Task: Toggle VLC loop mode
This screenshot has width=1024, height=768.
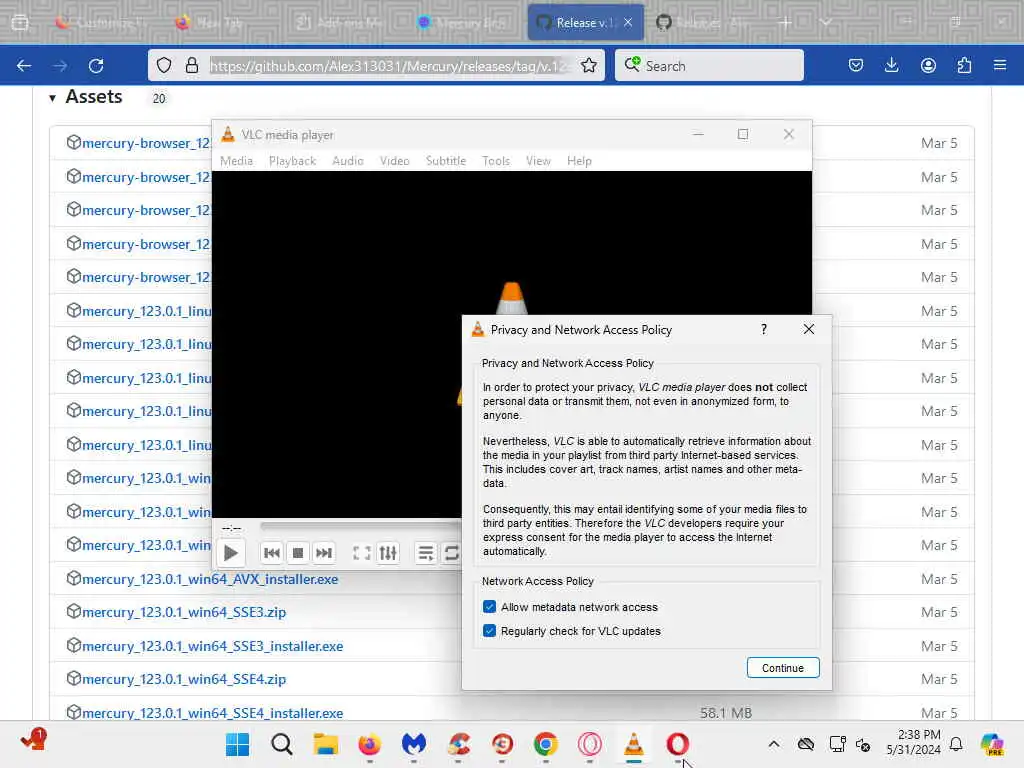Action: point(451,553)
